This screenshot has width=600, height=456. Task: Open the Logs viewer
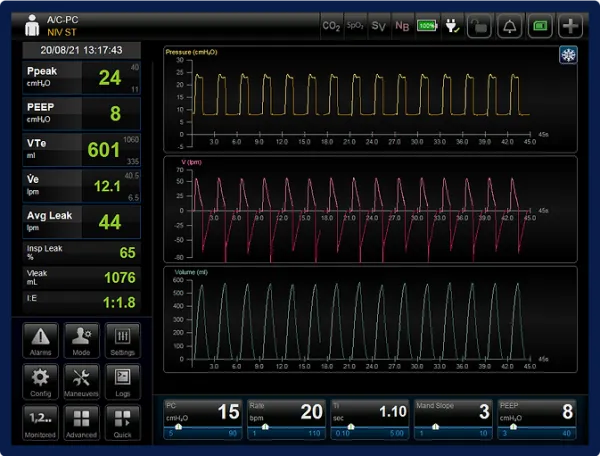tap(123, 381)
